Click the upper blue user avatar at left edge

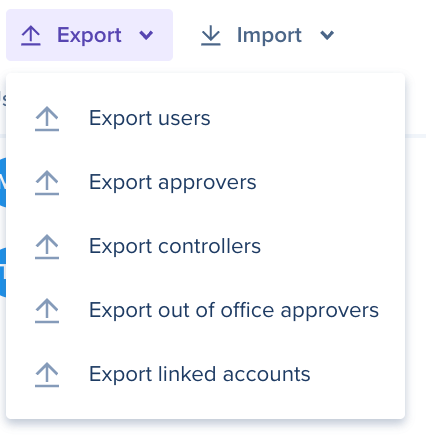click(3, 182)
